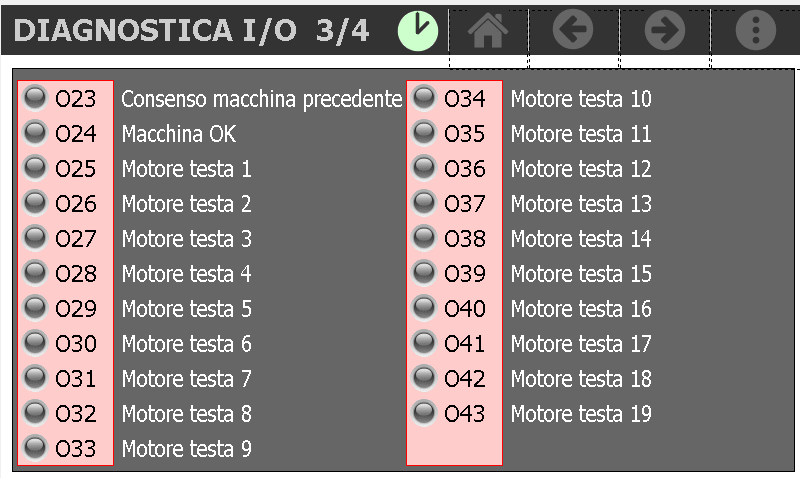Click the O43 output indicator LED

tap(425, 412)
